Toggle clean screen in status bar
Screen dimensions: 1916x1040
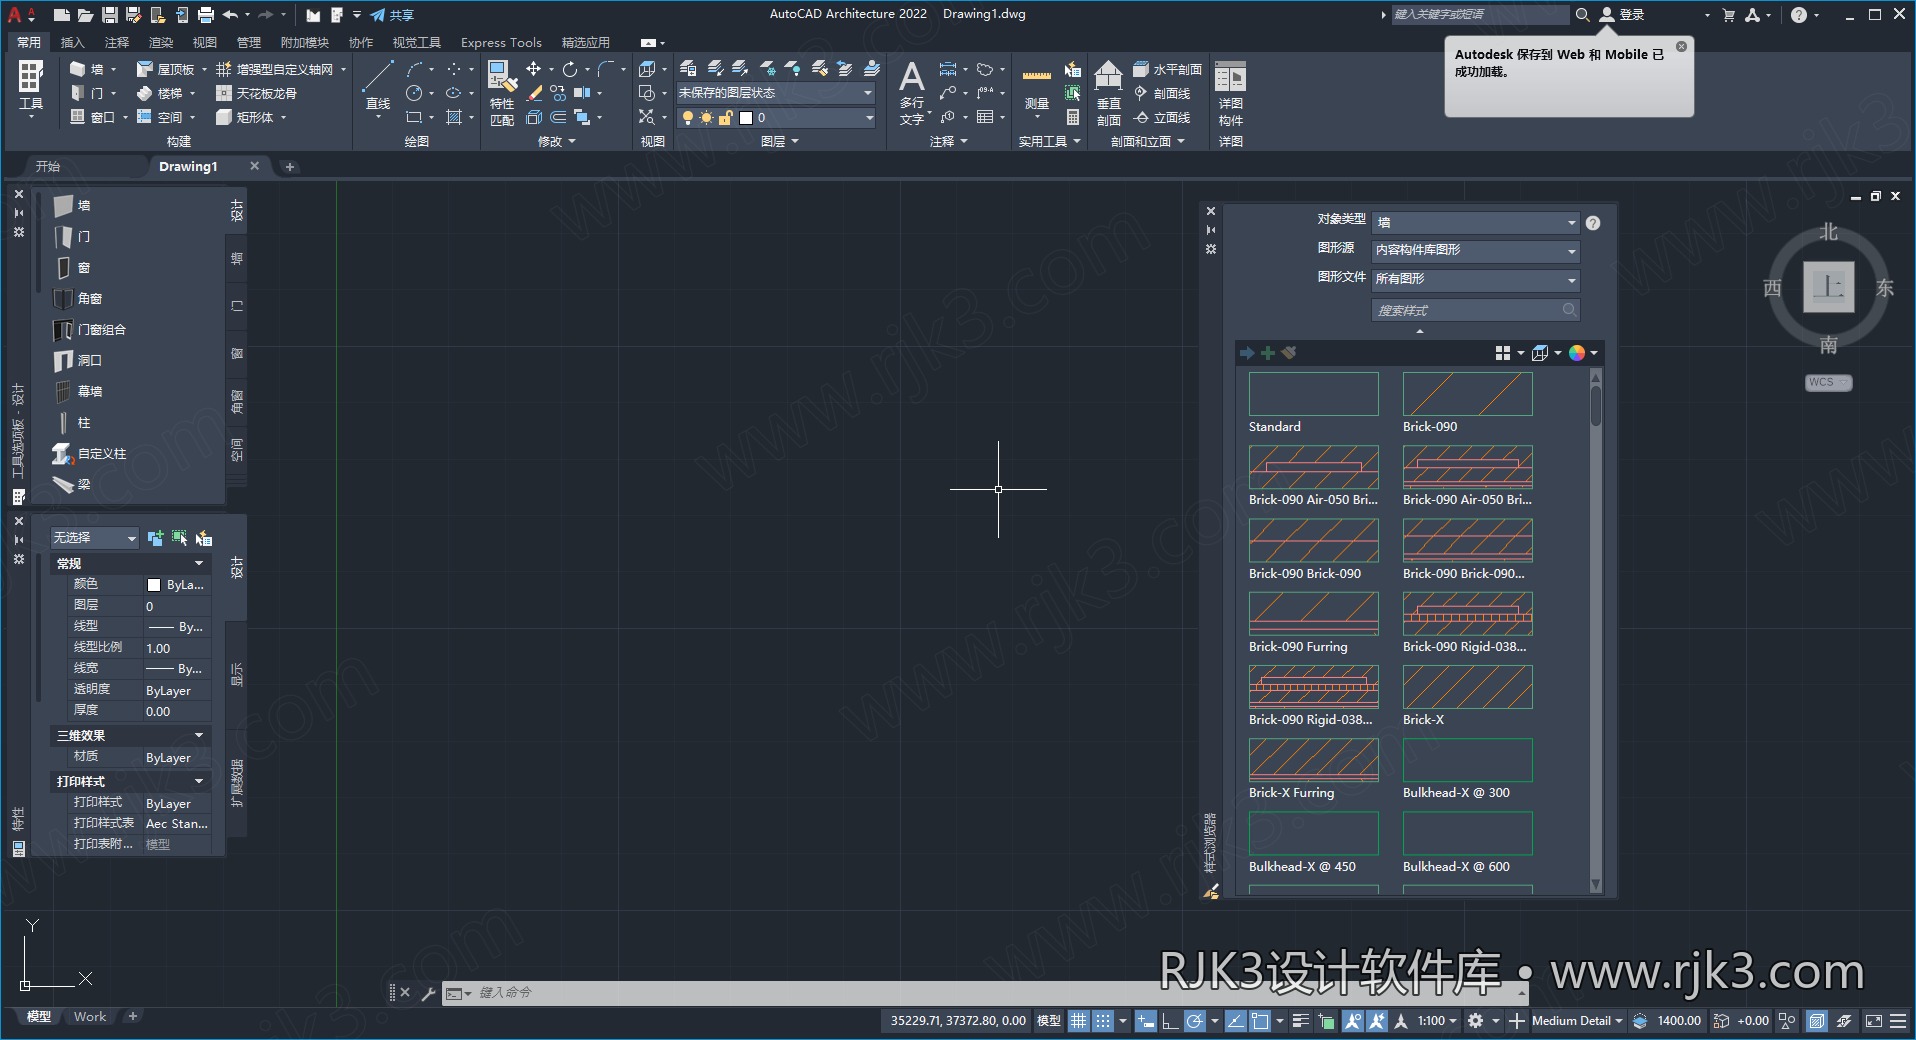coord(1873,1021)
